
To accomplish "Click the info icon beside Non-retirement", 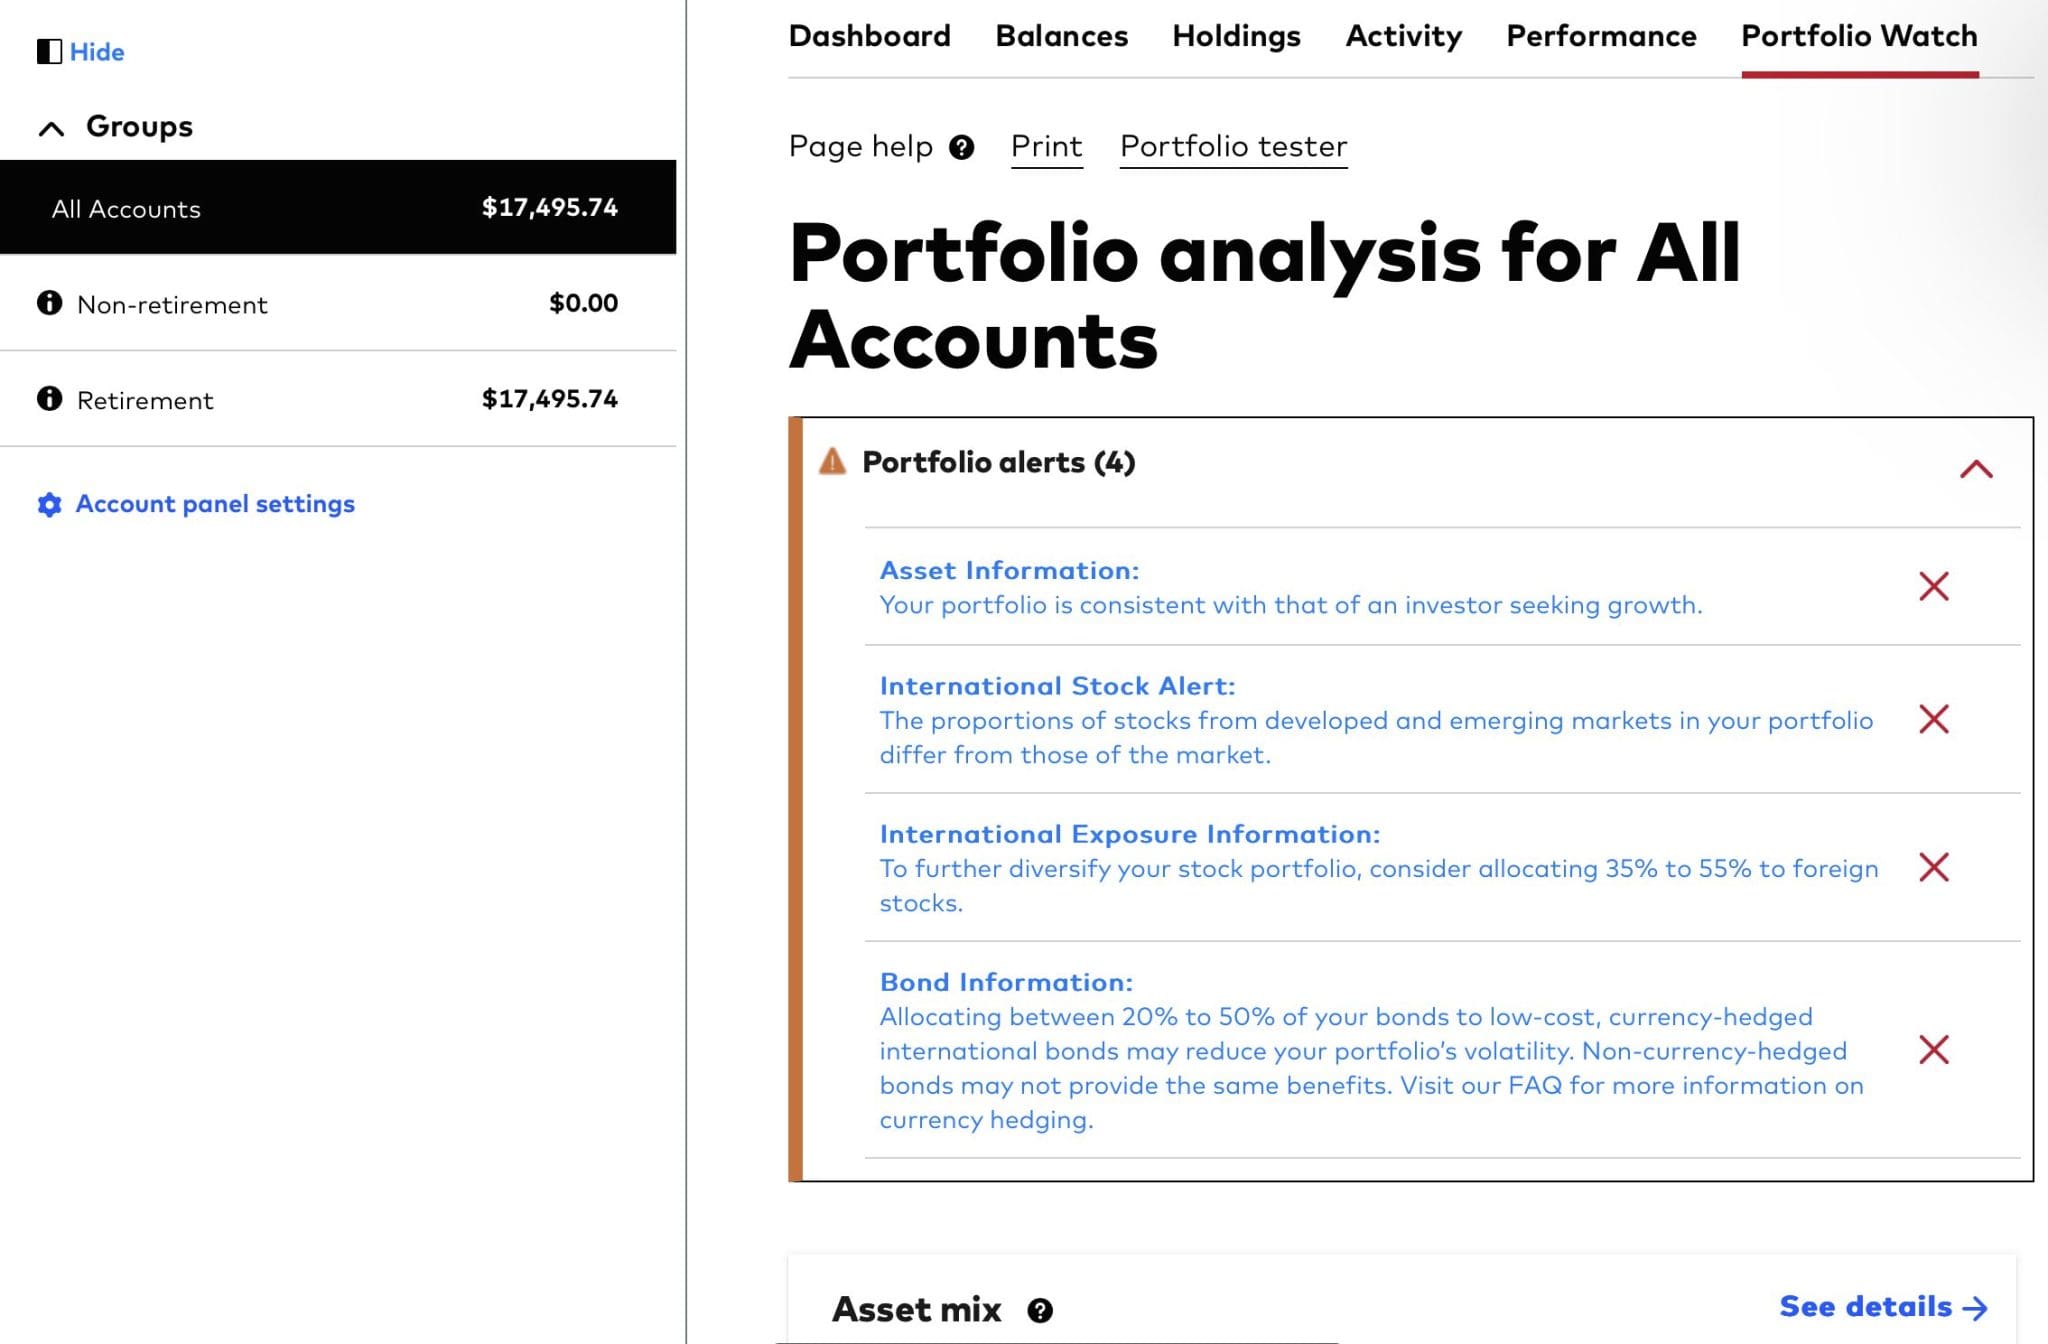I will coord(48,304).
